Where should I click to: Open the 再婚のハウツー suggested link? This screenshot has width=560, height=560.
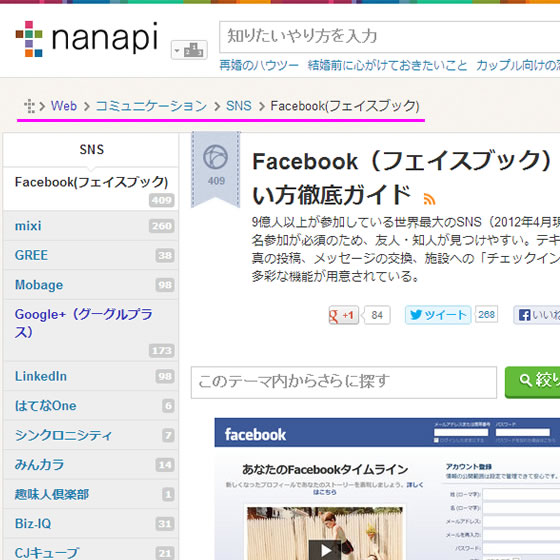click(259, 65)
